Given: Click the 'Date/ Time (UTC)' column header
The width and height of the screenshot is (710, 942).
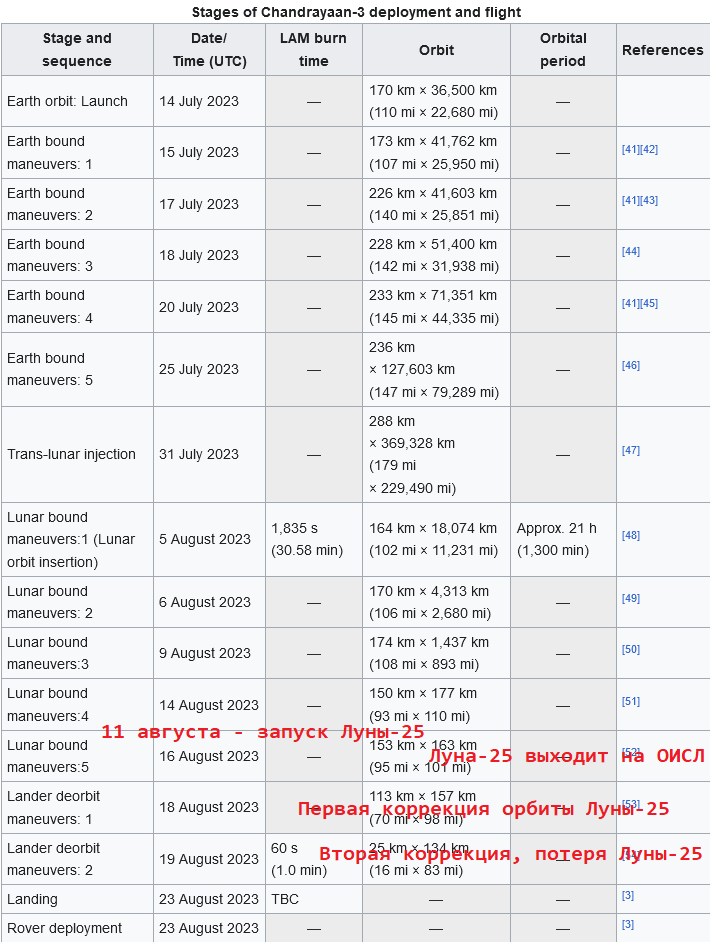Looking at the screenshot, I should (x=210, y=50).
